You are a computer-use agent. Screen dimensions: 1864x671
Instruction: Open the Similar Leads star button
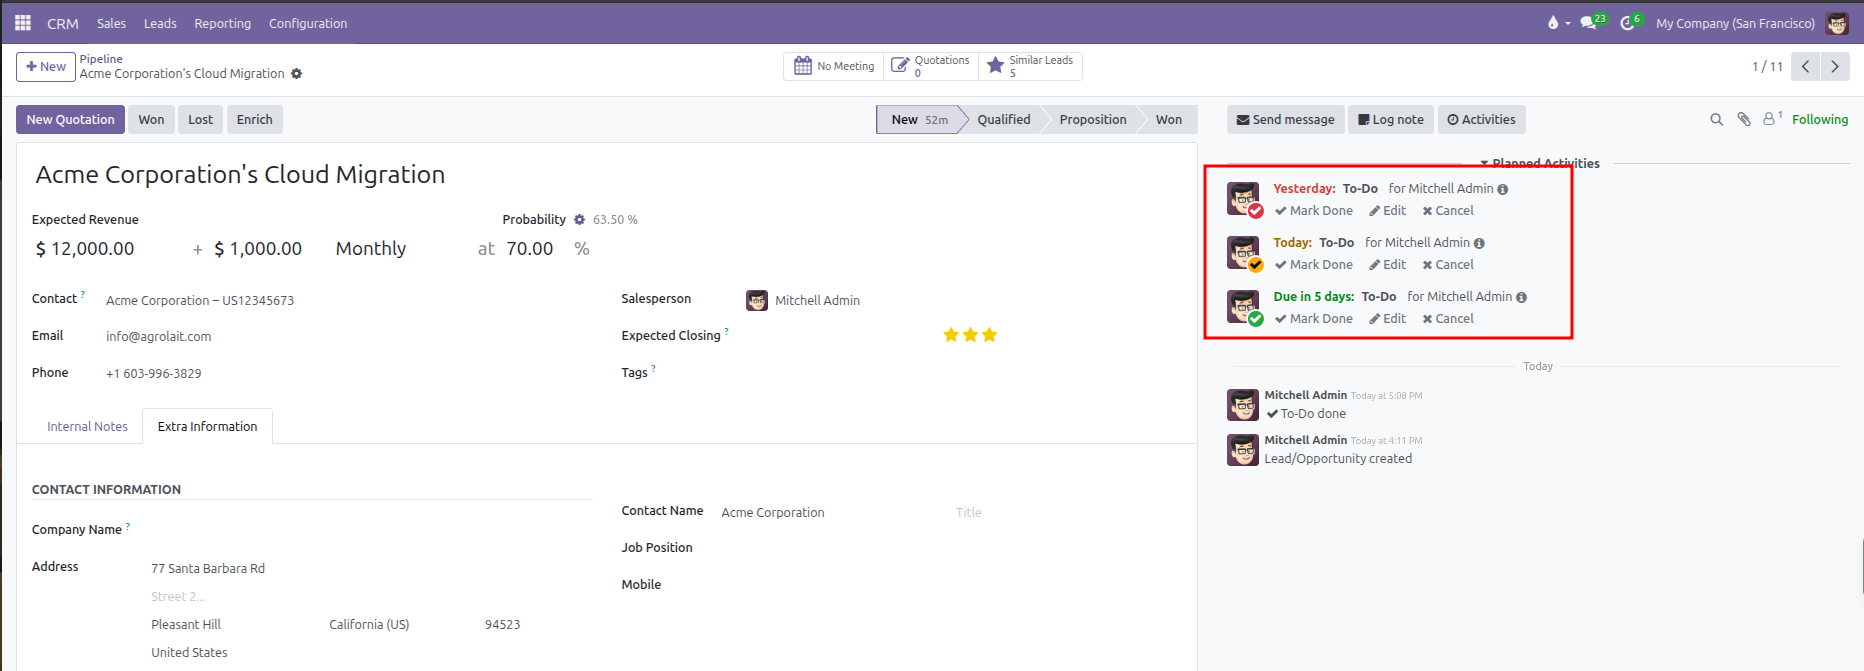click(x=1030, y=66)
